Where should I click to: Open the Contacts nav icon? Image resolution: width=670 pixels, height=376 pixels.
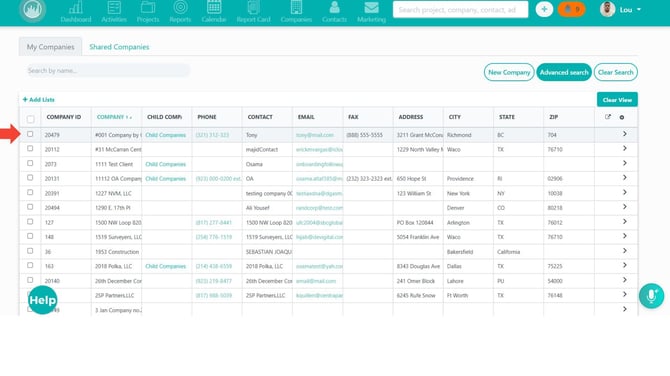(334, 12)
